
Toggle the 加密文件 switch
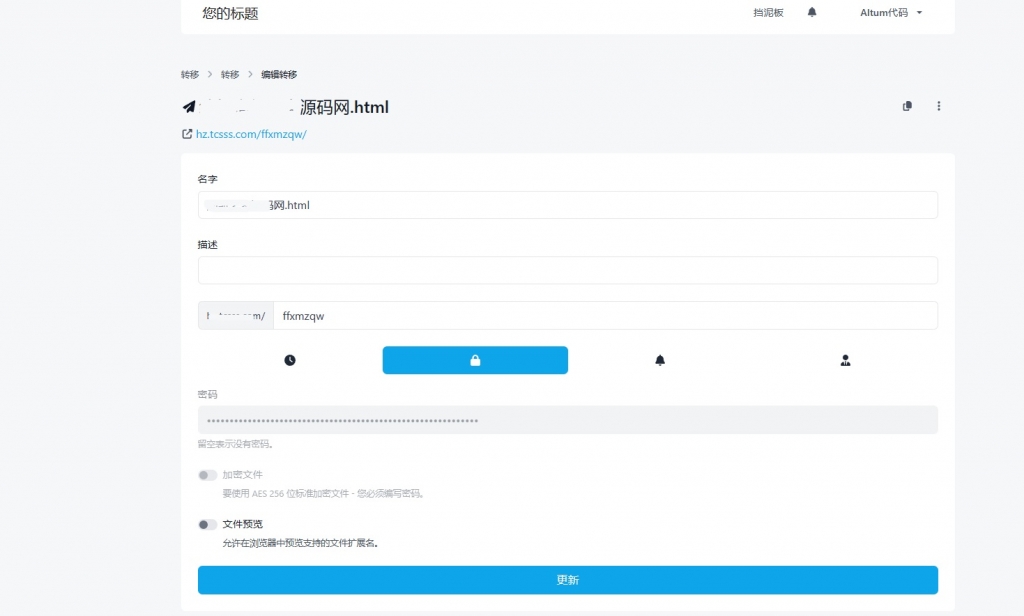click(207, 475)
